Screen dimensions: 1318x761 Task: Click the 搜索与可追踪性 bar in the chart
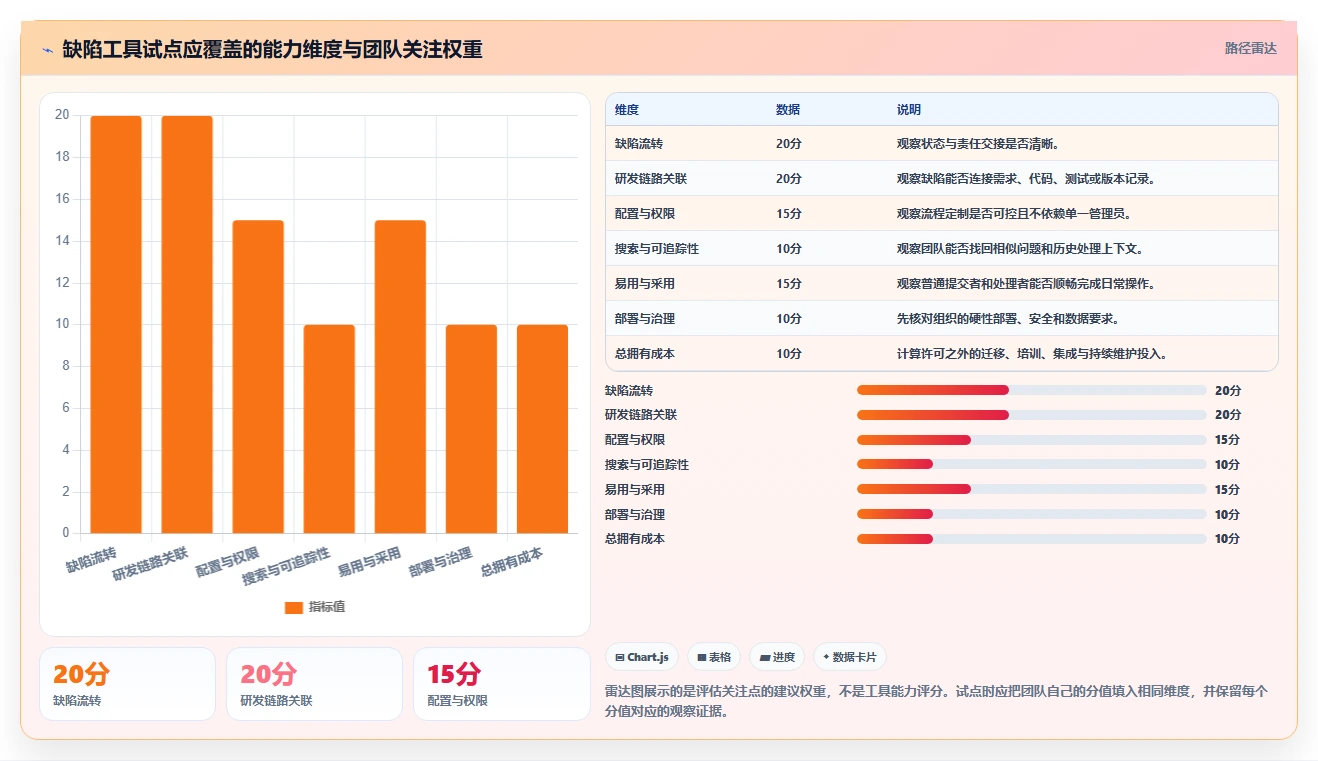[329, 429]
